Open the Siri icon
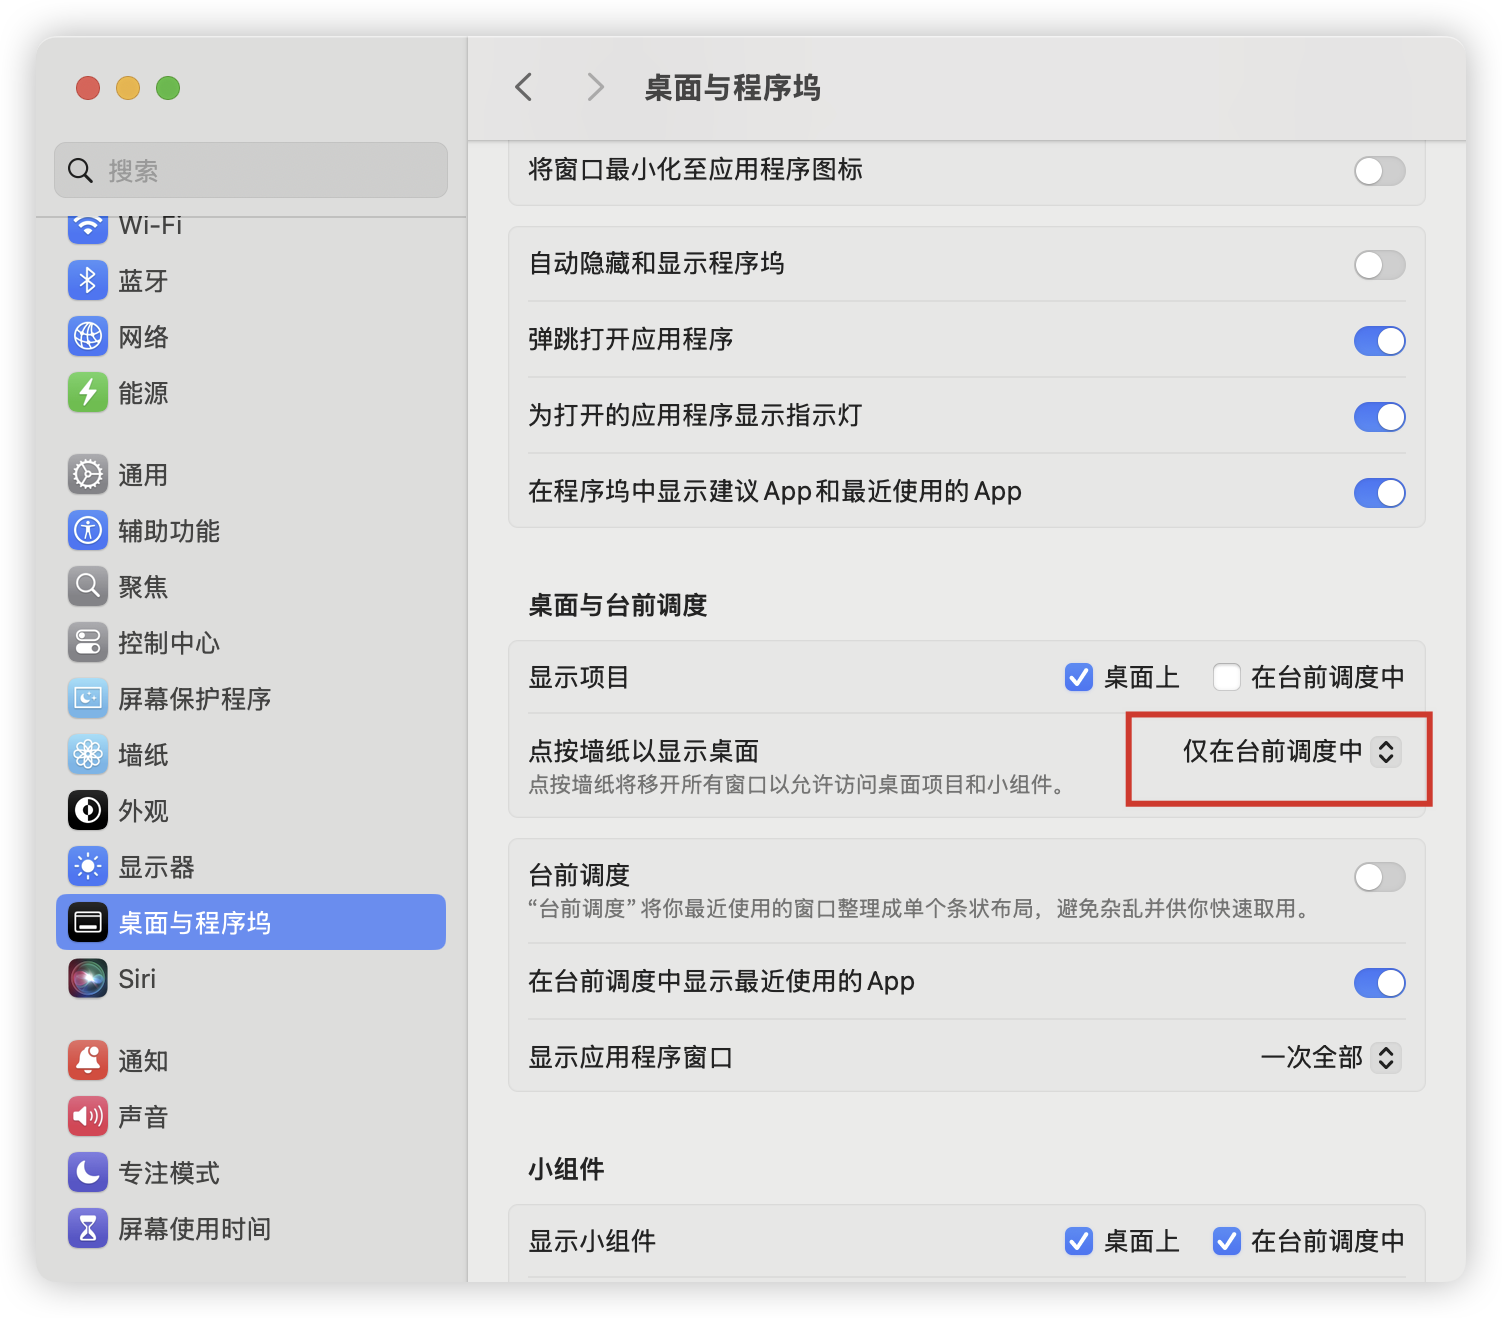This screenshot has width=1502, height=1318. (88, 979)
